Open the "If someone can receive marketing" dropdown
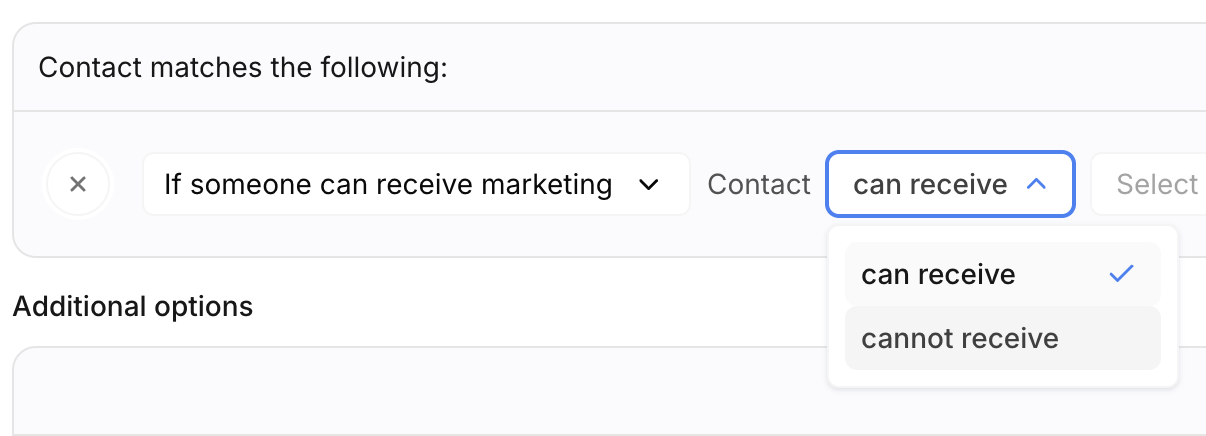 click(416, 184)
